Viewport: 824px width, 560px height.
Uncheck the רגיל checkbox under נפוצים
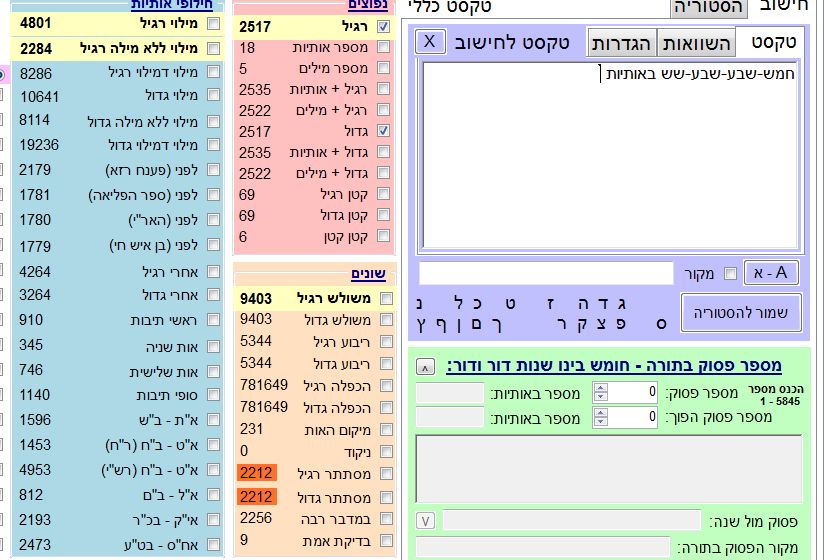[384, 27]
